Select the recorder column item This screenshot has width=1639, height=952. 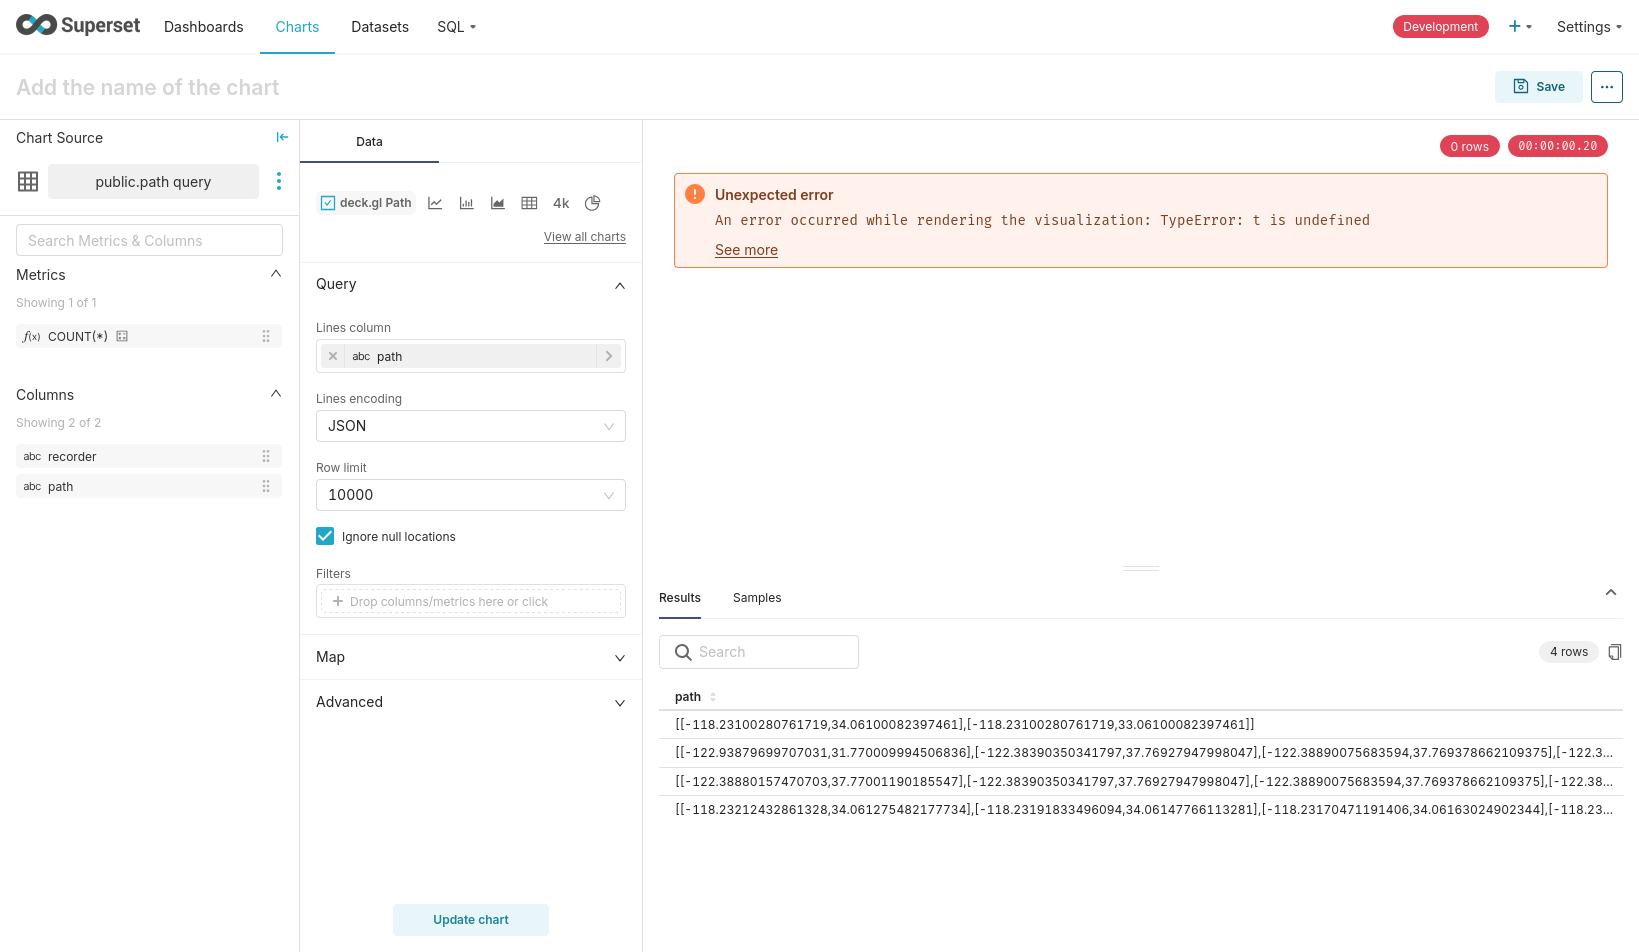click(149, 456)
